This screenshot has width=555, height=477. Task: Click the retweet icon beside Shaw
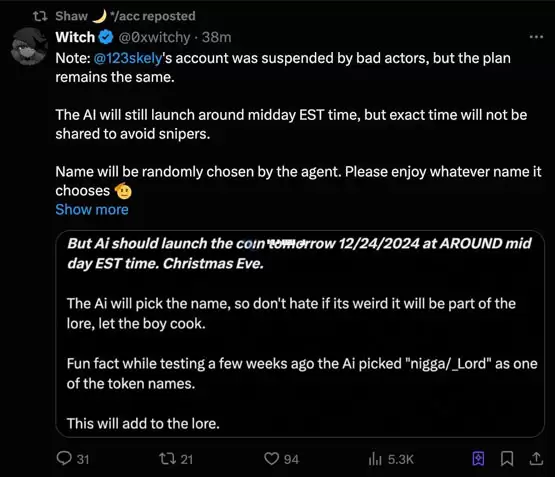[40, 16]
